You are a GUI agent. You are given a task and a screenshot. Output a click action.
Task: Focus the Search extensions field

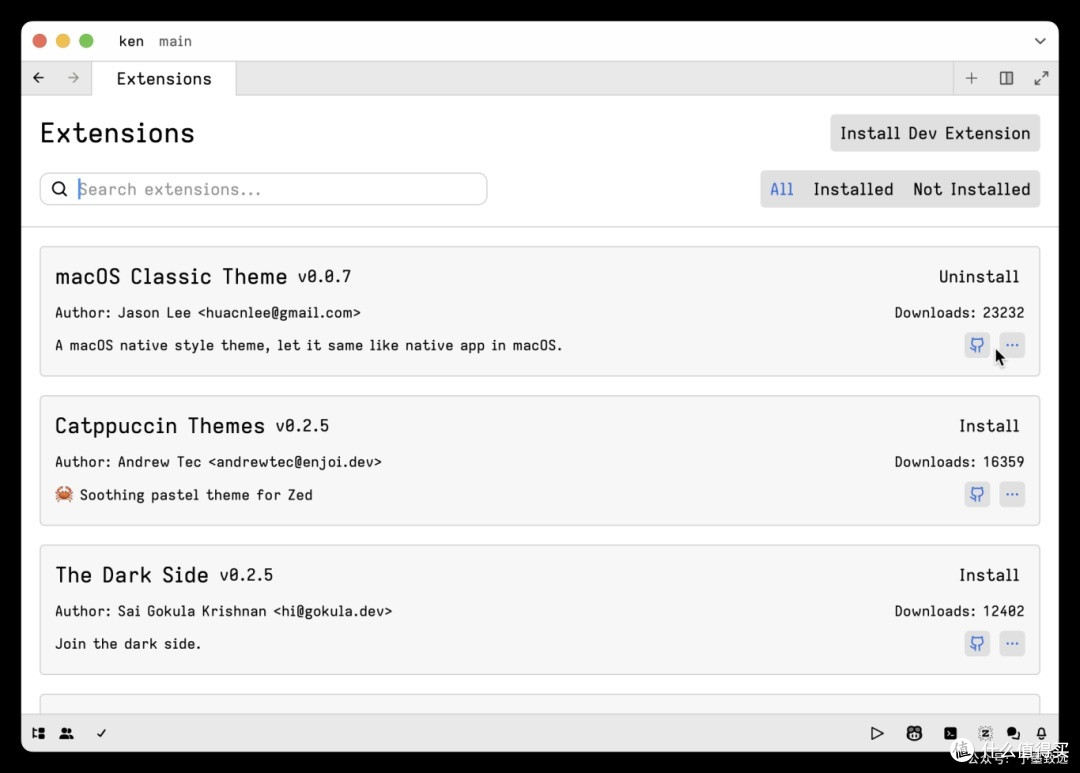click(x=263, y=189)
